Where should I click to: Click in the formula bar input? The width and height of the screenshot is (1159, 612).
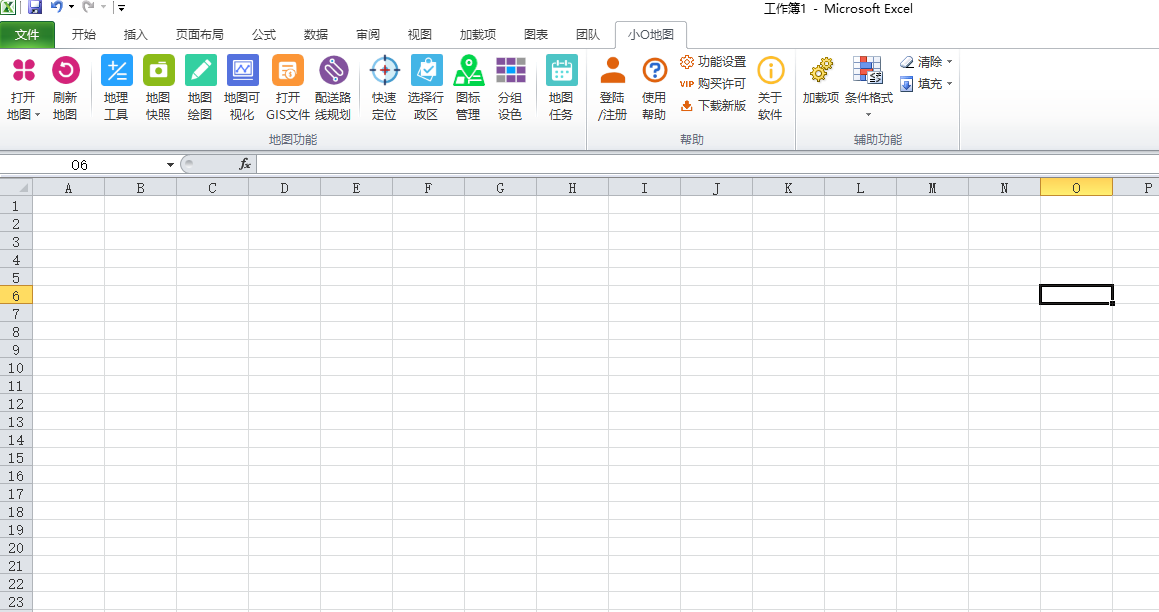pos(707,164)
